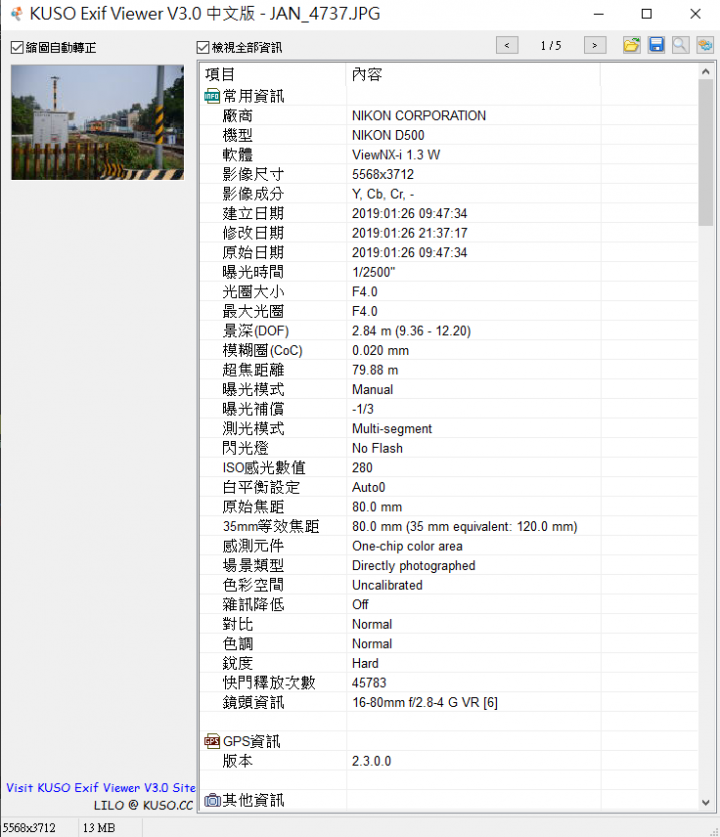This screenshot has height=837, width=720.
Task: Select the 光圈大小 row label
Action: (x=253, y=291)
